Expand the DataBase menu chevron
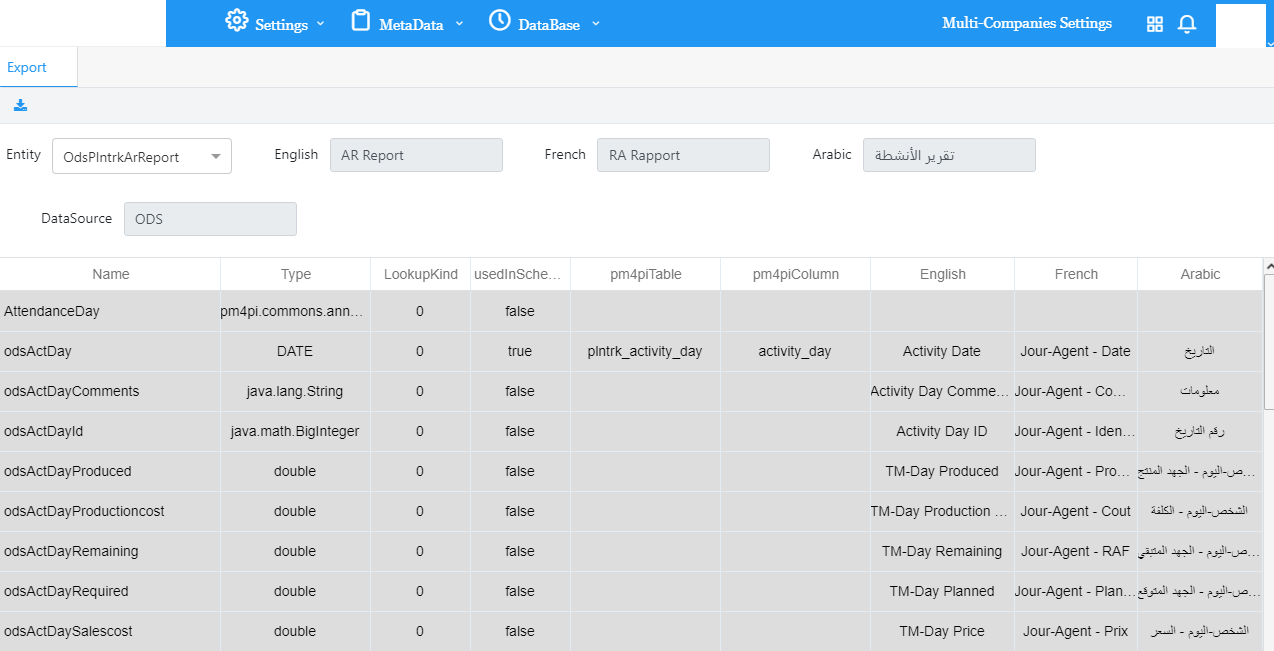 pyautogui.click(x=596, y=24)
